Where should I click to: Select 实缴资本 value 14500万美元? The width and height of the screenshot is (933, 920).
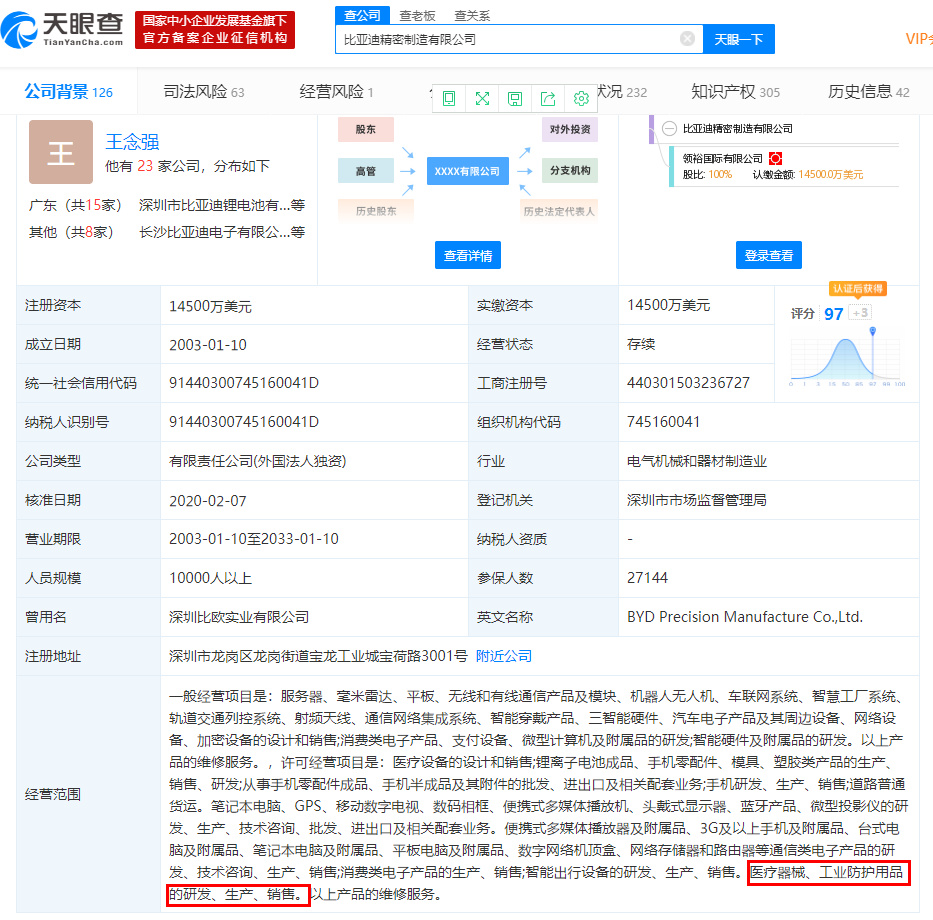669,305
